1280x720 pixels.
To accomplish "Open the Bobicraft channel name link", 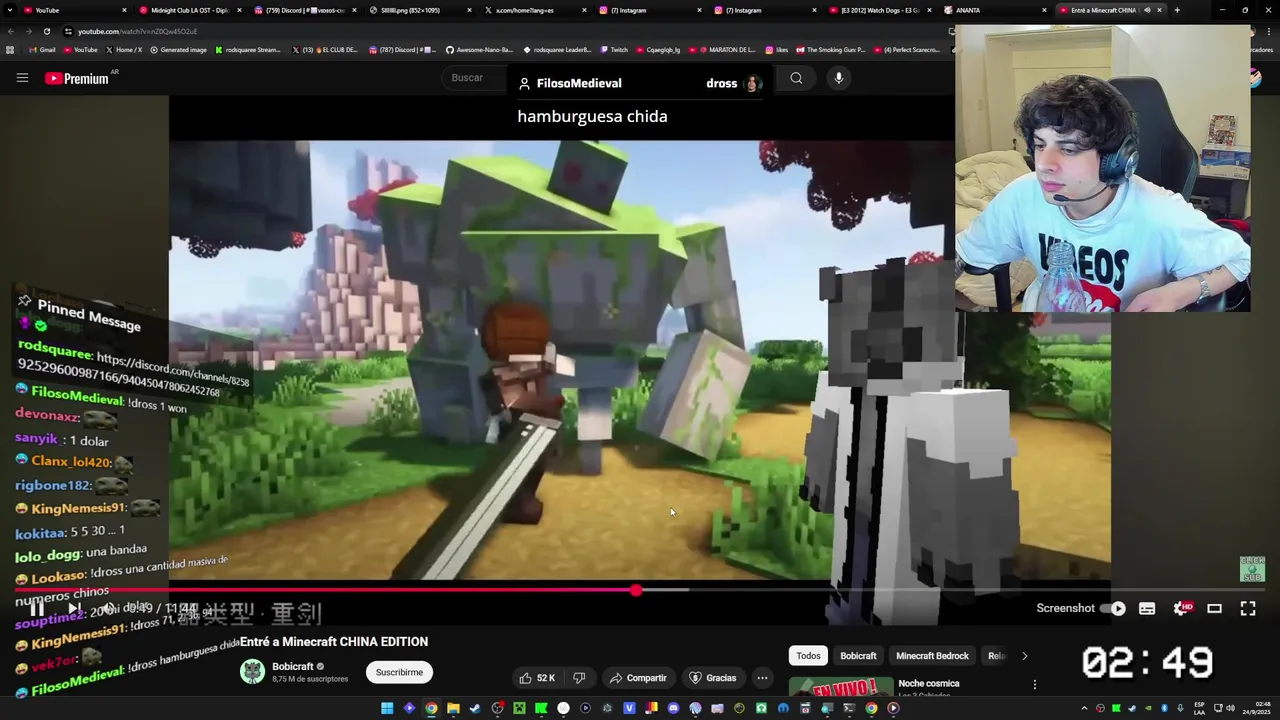I will tap(293, 666).
